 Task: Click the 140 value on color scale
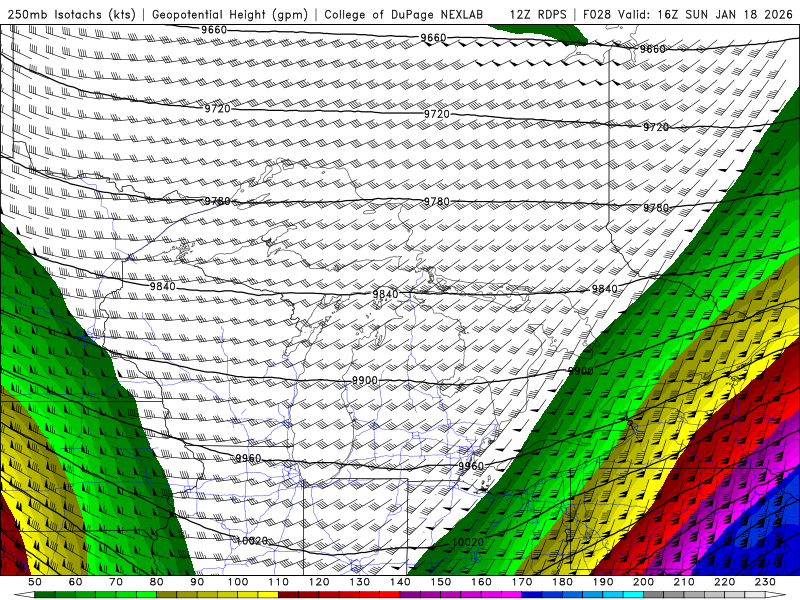[400, 582]
